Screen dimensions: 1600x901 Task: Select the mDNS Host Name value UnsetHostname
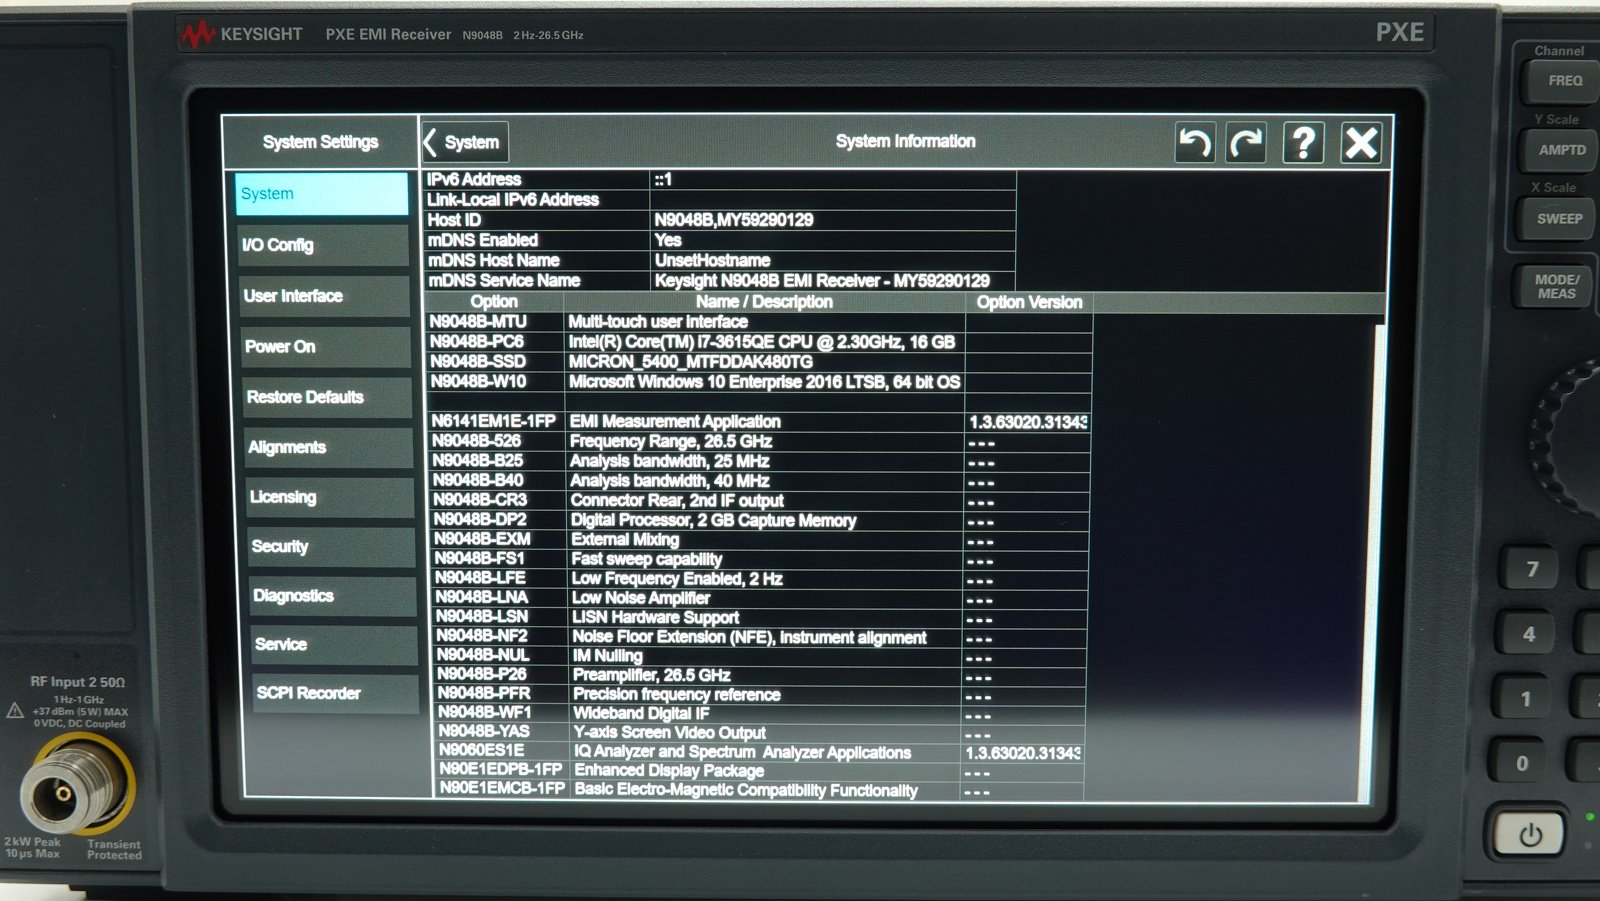pyautogui.click(x=712, y=260)
